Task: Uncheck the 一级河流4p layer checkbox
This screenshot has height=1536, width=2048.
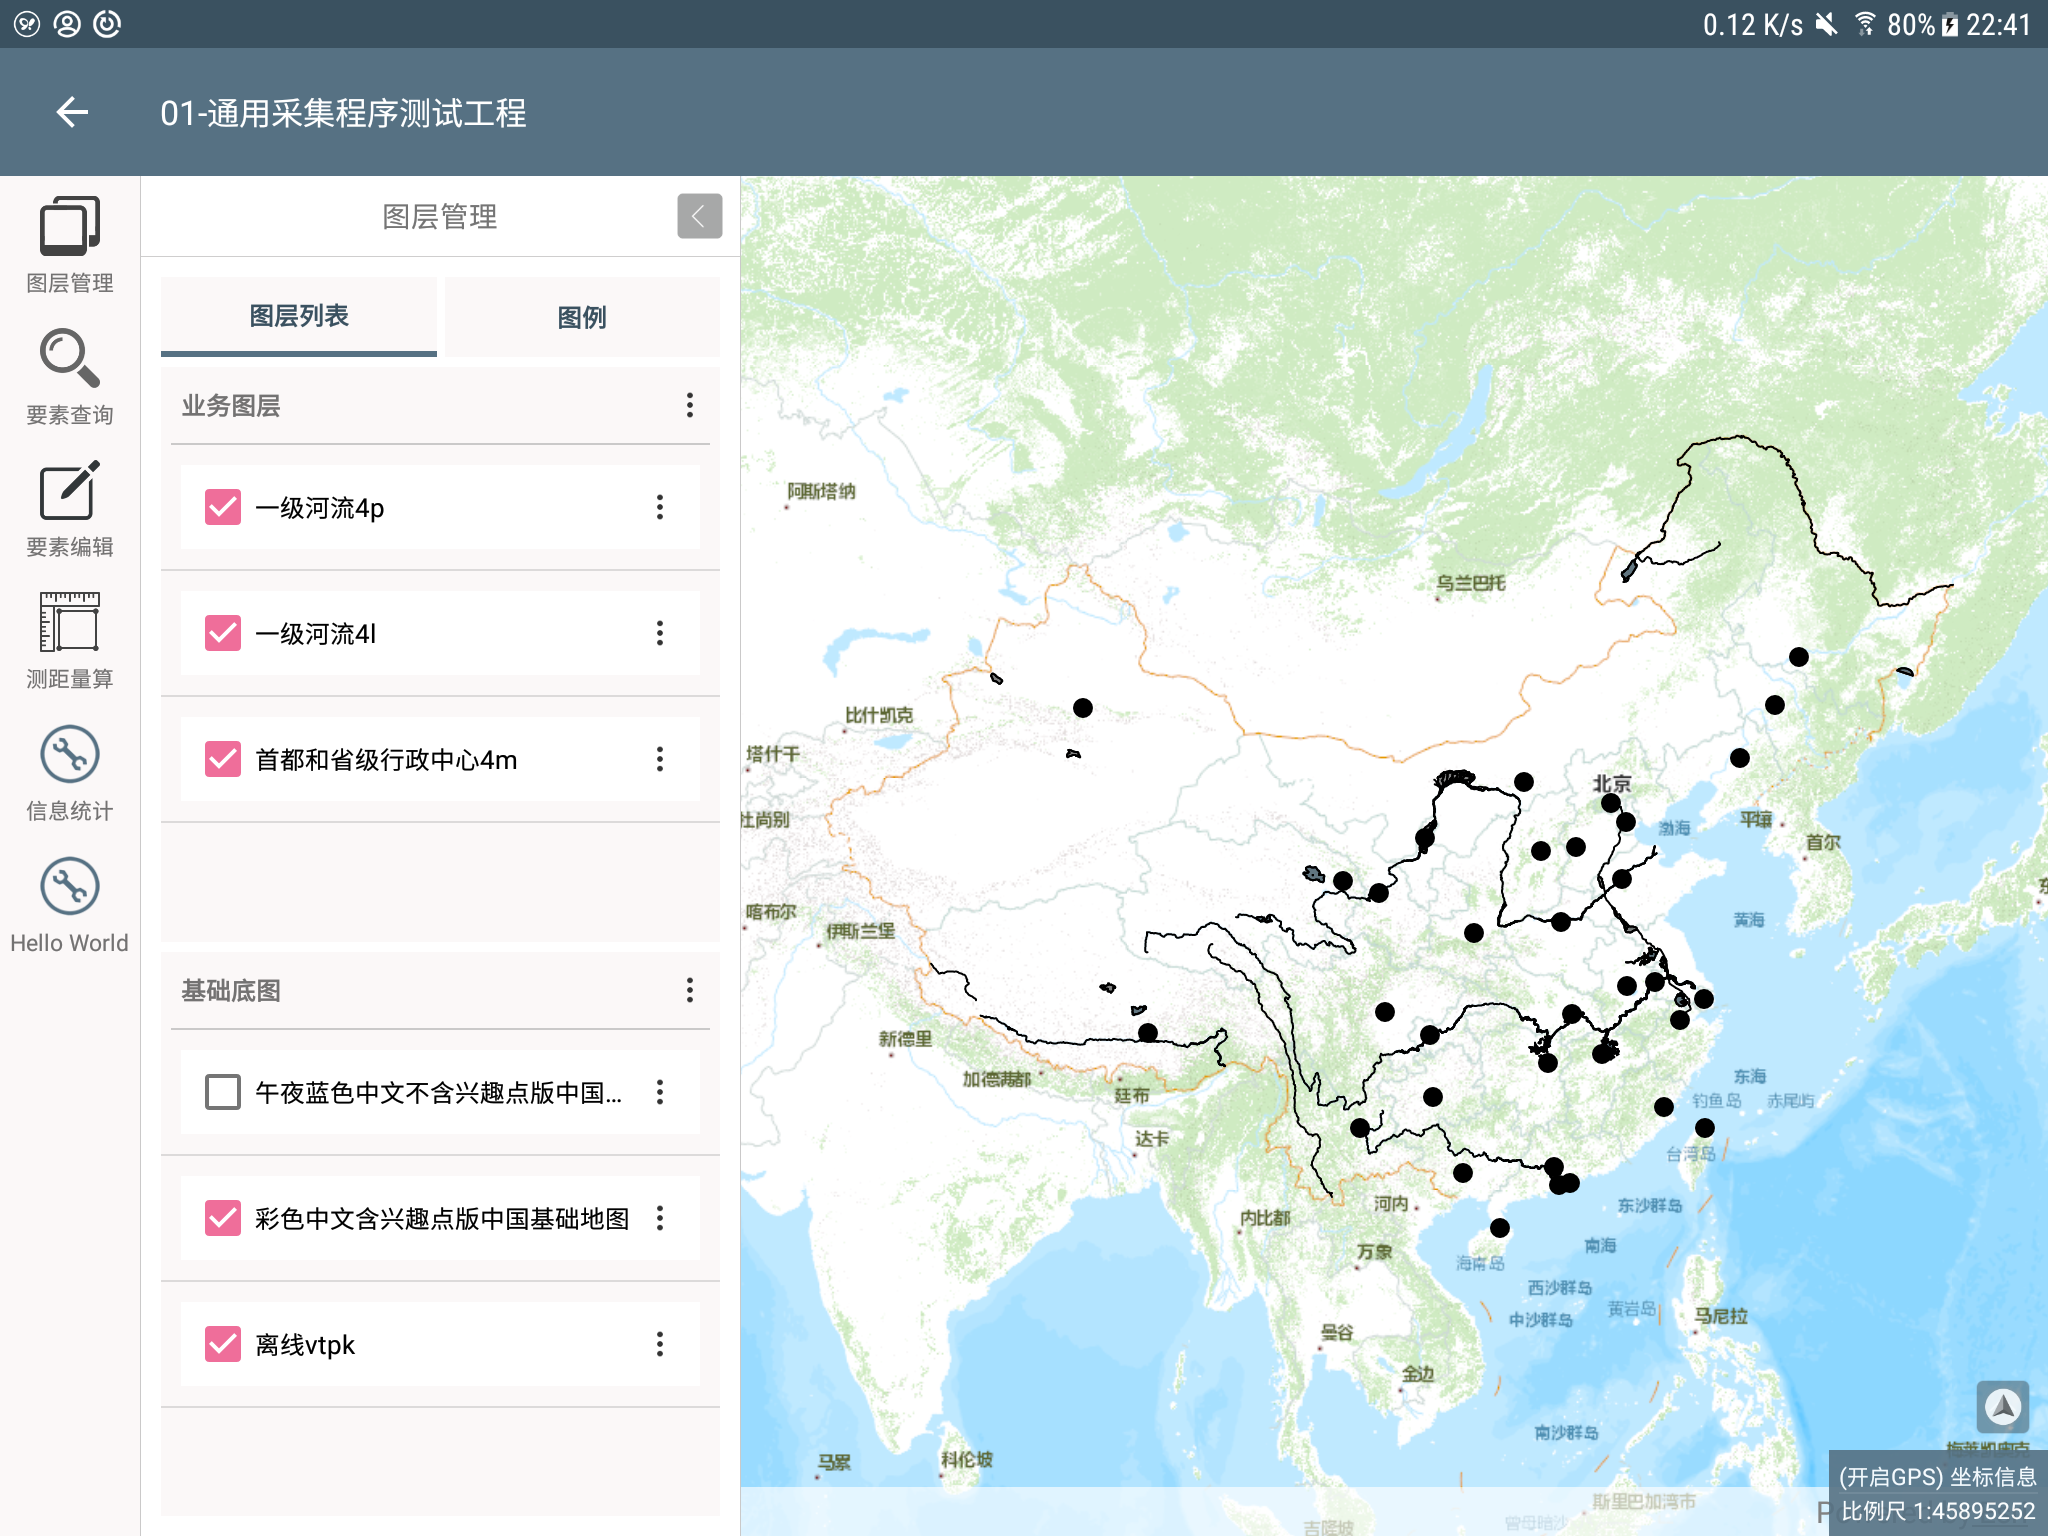Action: click(x=222, y=507)
